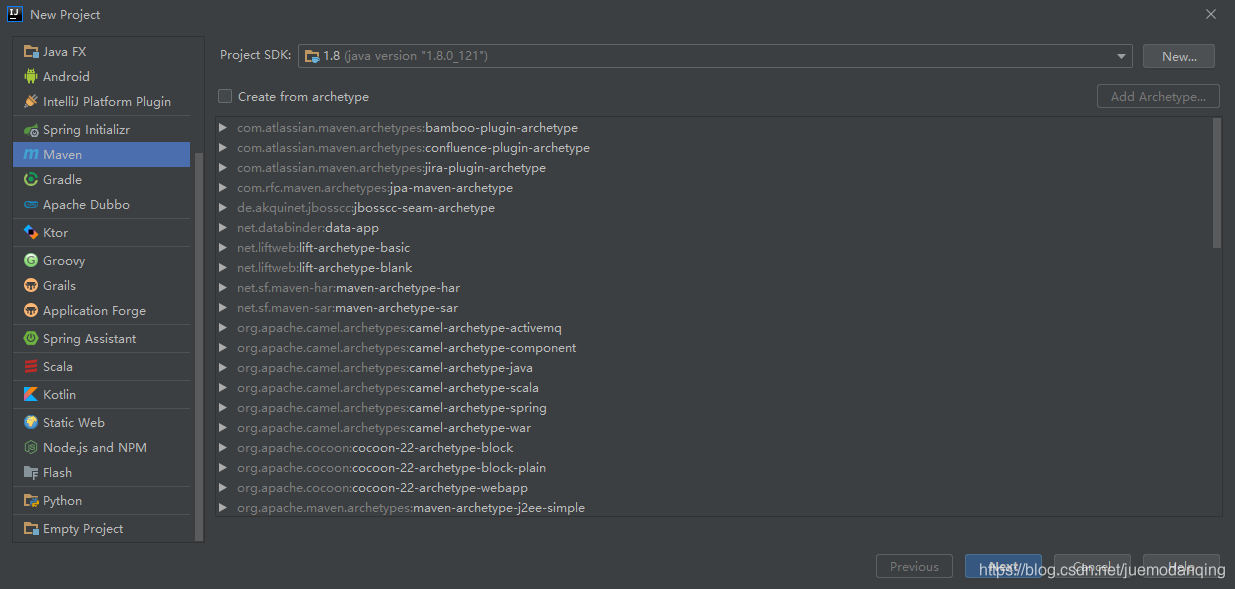Select Python project type
Image resolution: width=1235 pixels, height=589 pixels.
pyautogui.click(x=101, y=501)
